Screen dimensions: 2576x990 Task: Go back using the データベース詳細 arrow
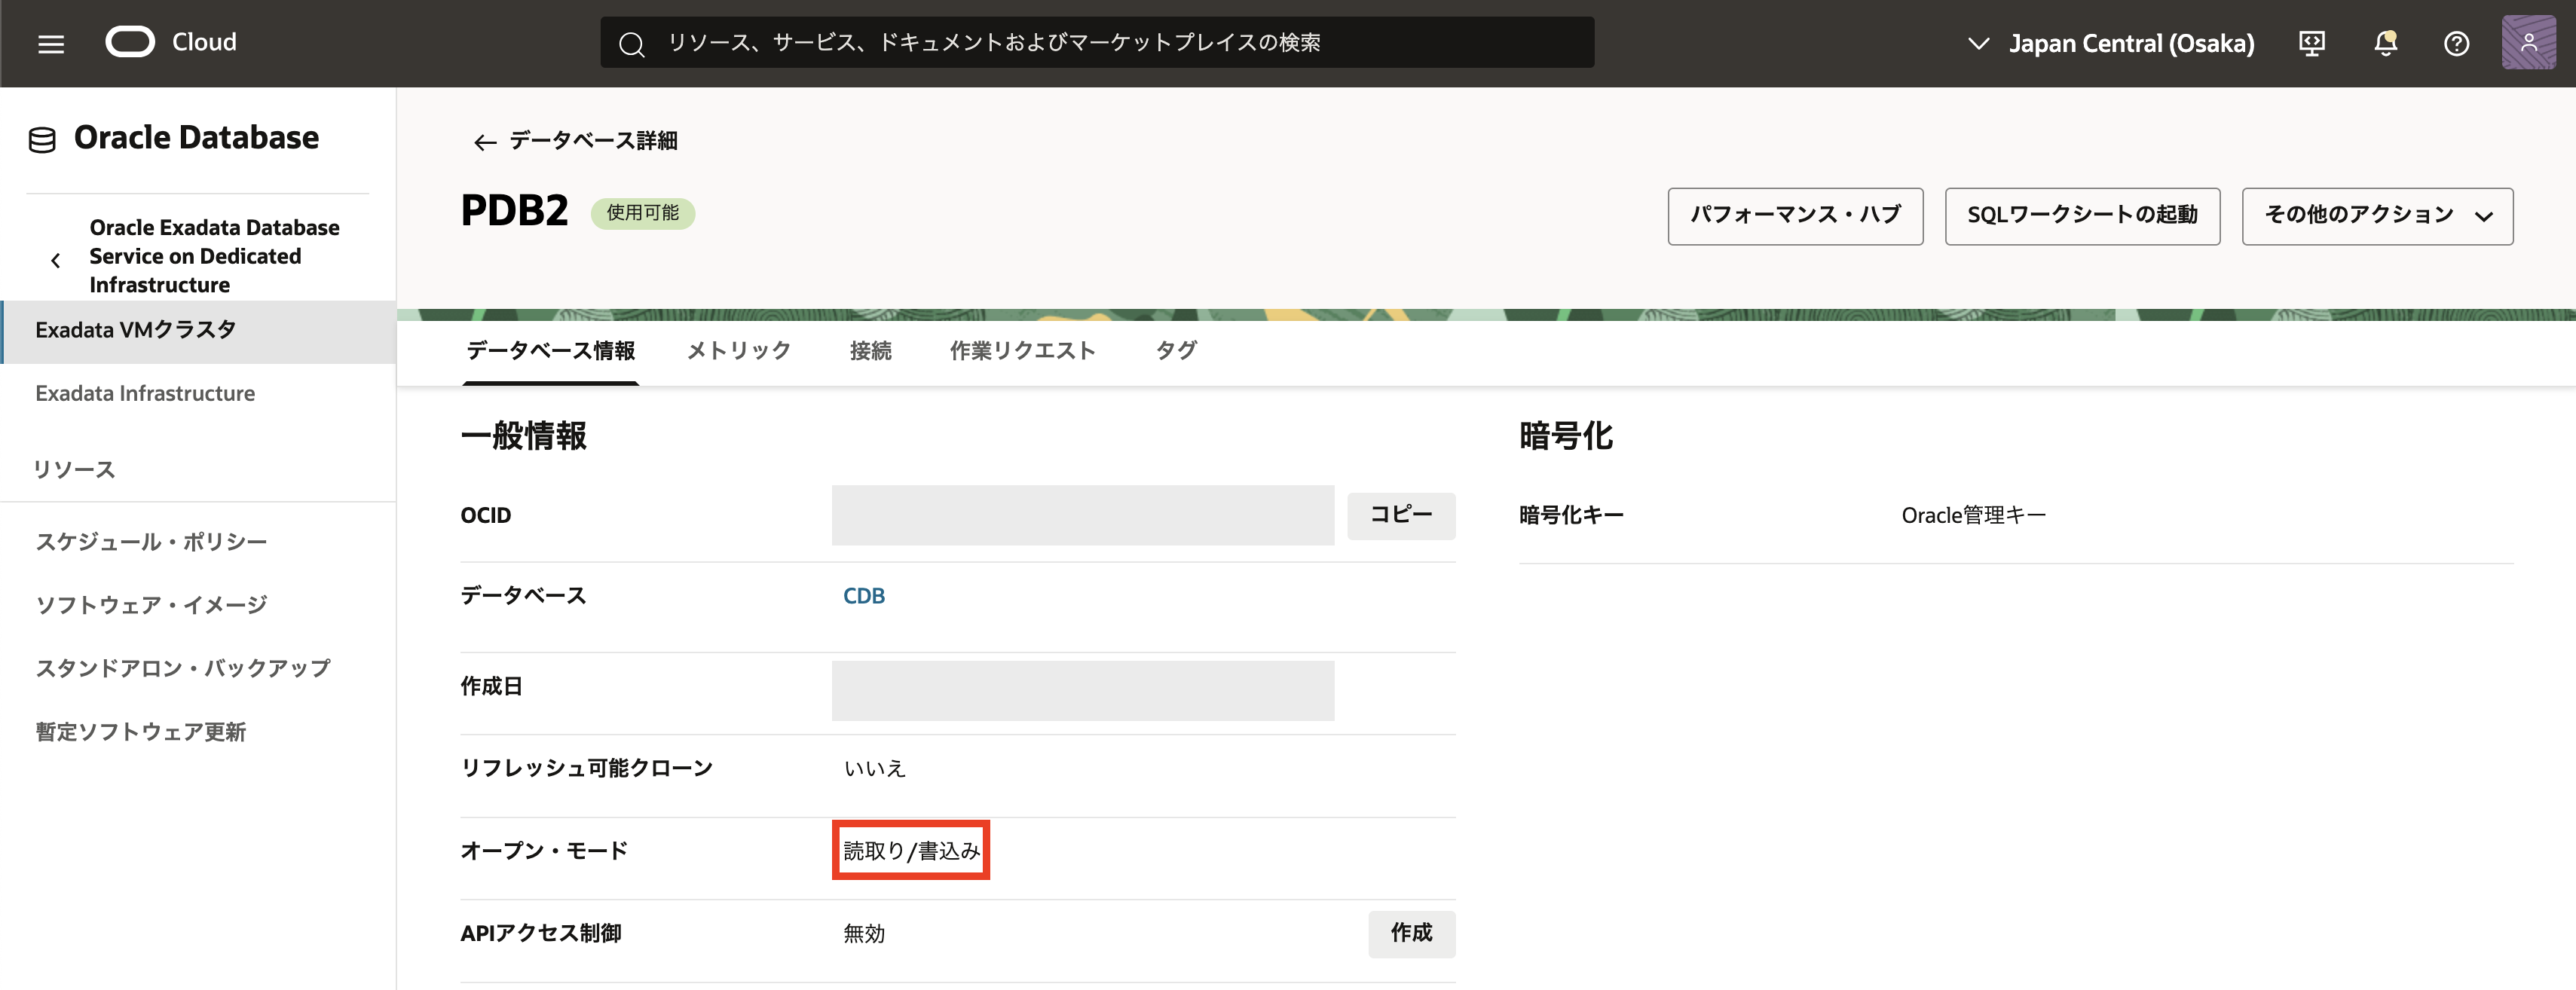click(485, 142)
